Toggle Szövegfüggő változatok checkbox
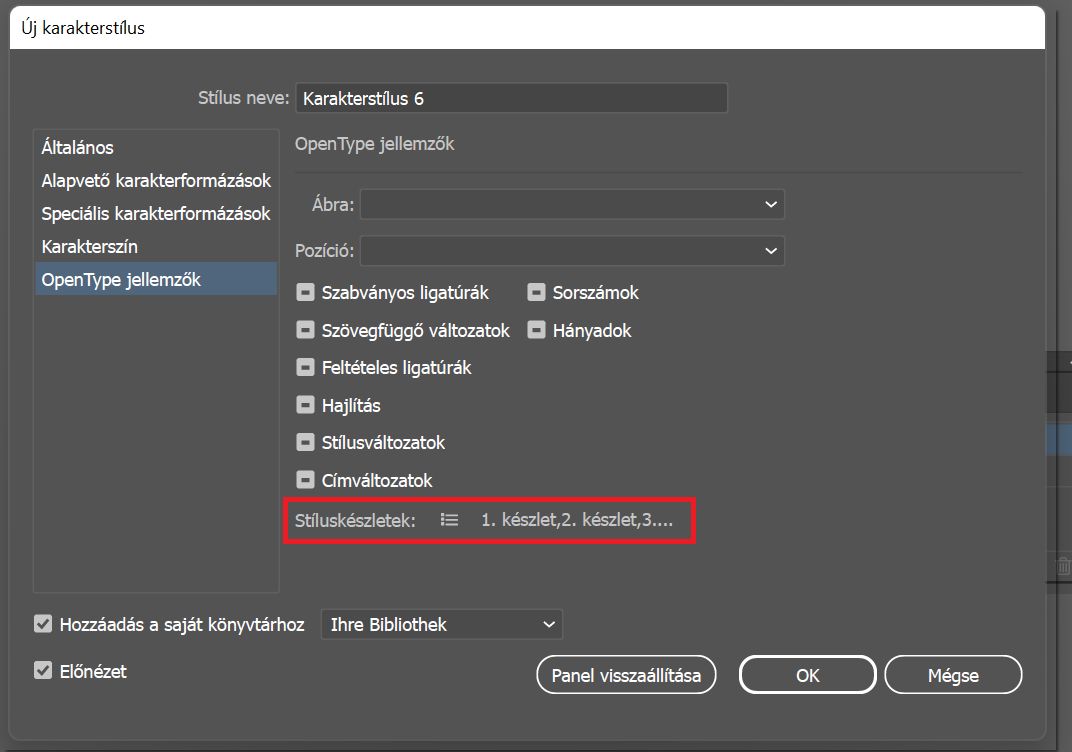Screen dimensions: 1072x752 (305, 330)
